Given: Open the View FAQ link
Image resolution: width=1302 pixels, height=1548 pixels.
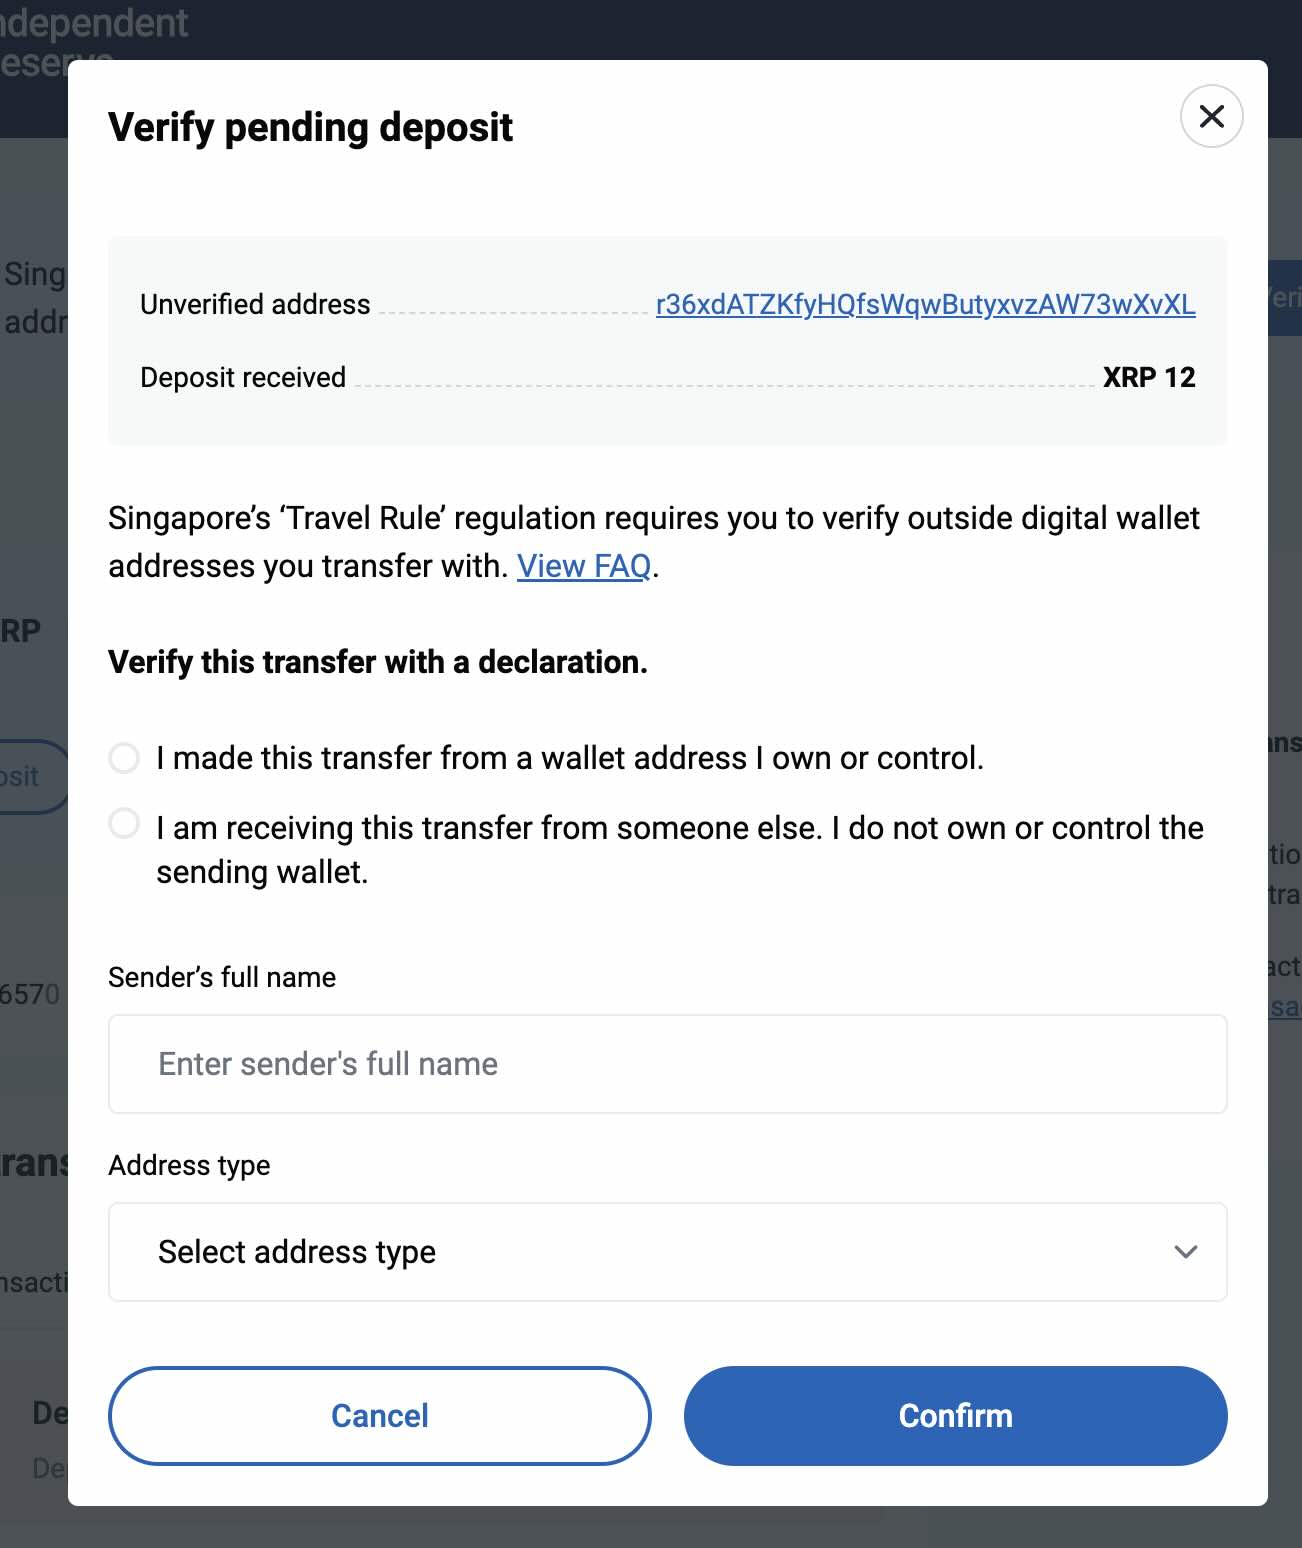Looking at the screenshot, I should pos(584,566).
